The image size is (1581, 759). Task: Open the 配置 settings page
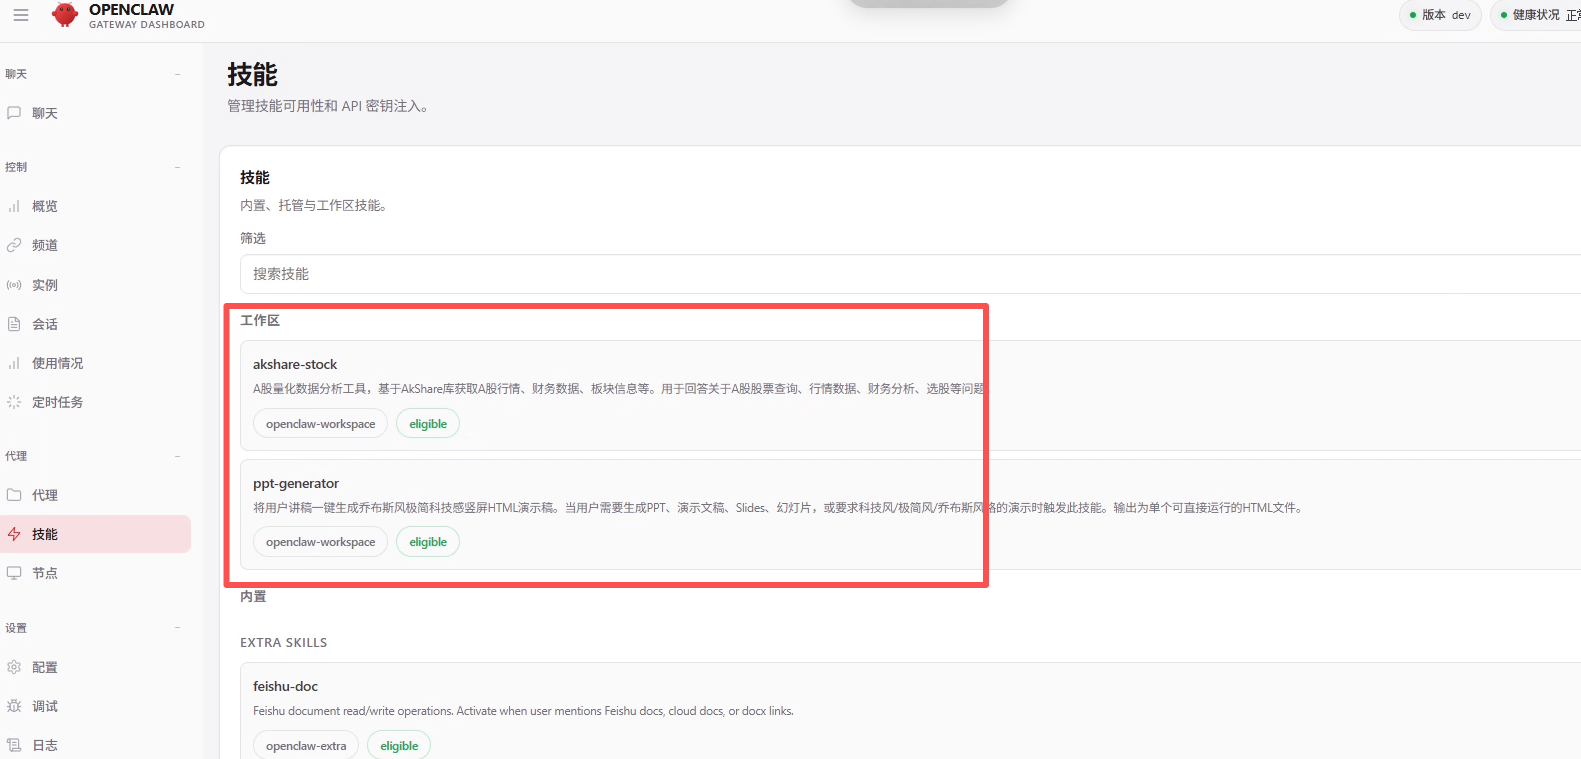[x=95, y=667]
